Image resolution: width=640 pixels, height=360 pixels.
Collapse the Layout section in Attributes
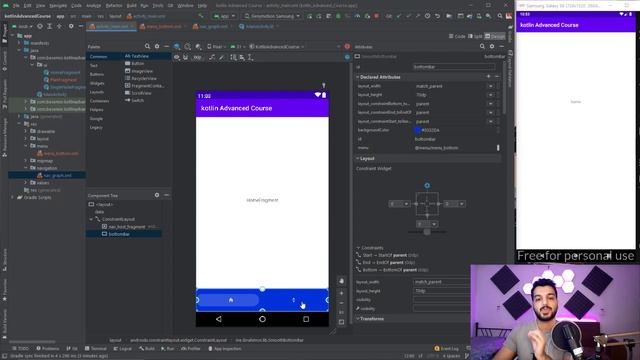click(x=358, y=158)
